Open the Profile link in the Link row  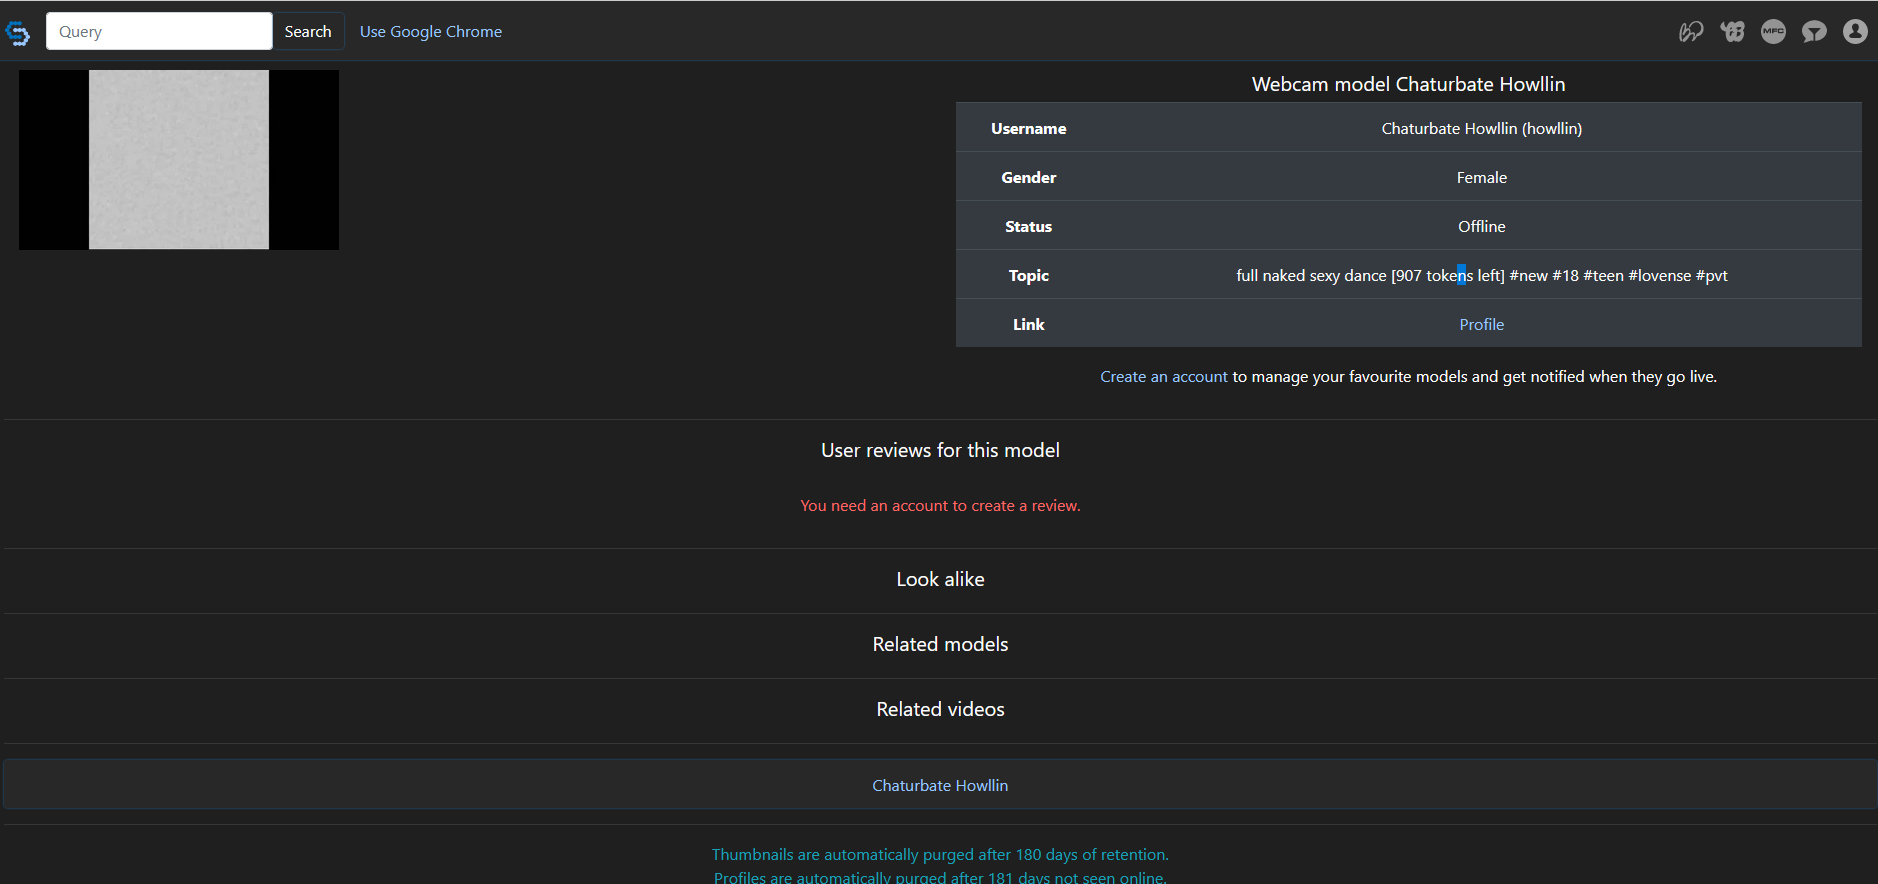[x=1481, y=324]
